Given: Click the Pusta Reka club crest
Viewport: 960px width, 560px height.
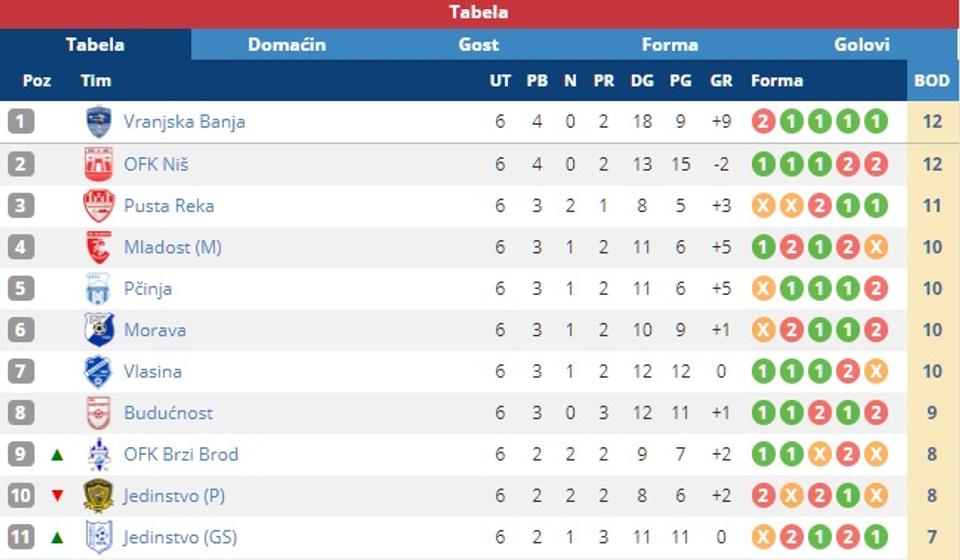Looking at the screenshot, I should tap(98, 206).
